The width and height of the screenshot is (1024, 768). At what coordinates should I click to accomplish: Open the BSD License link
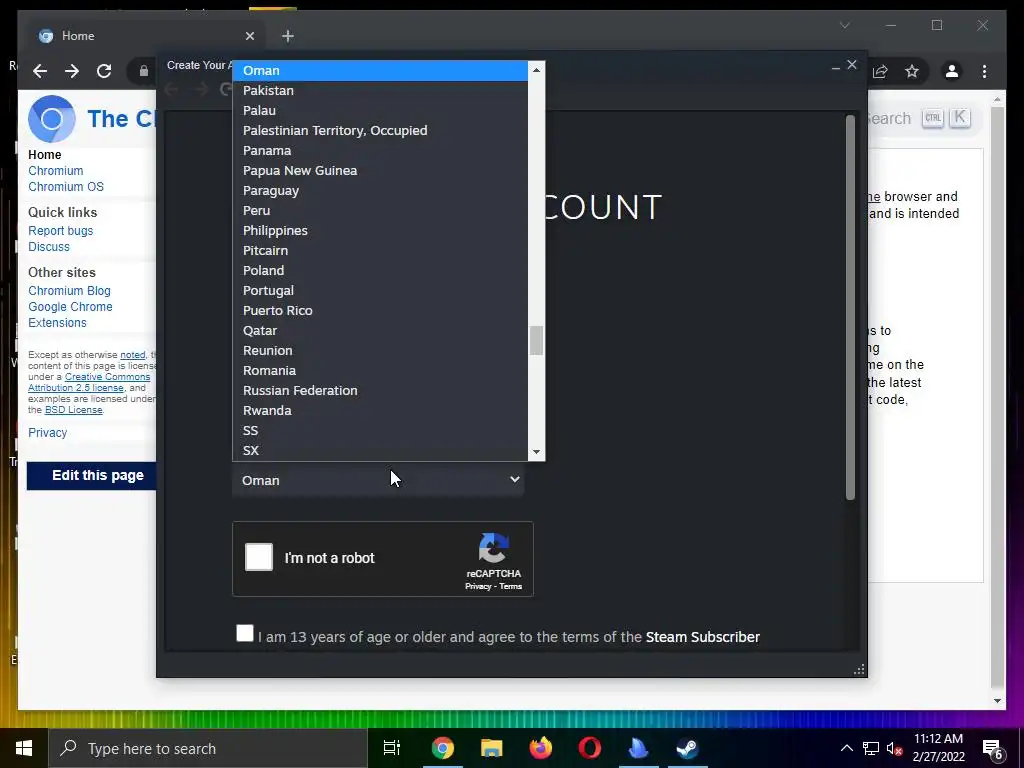[74, 410]
